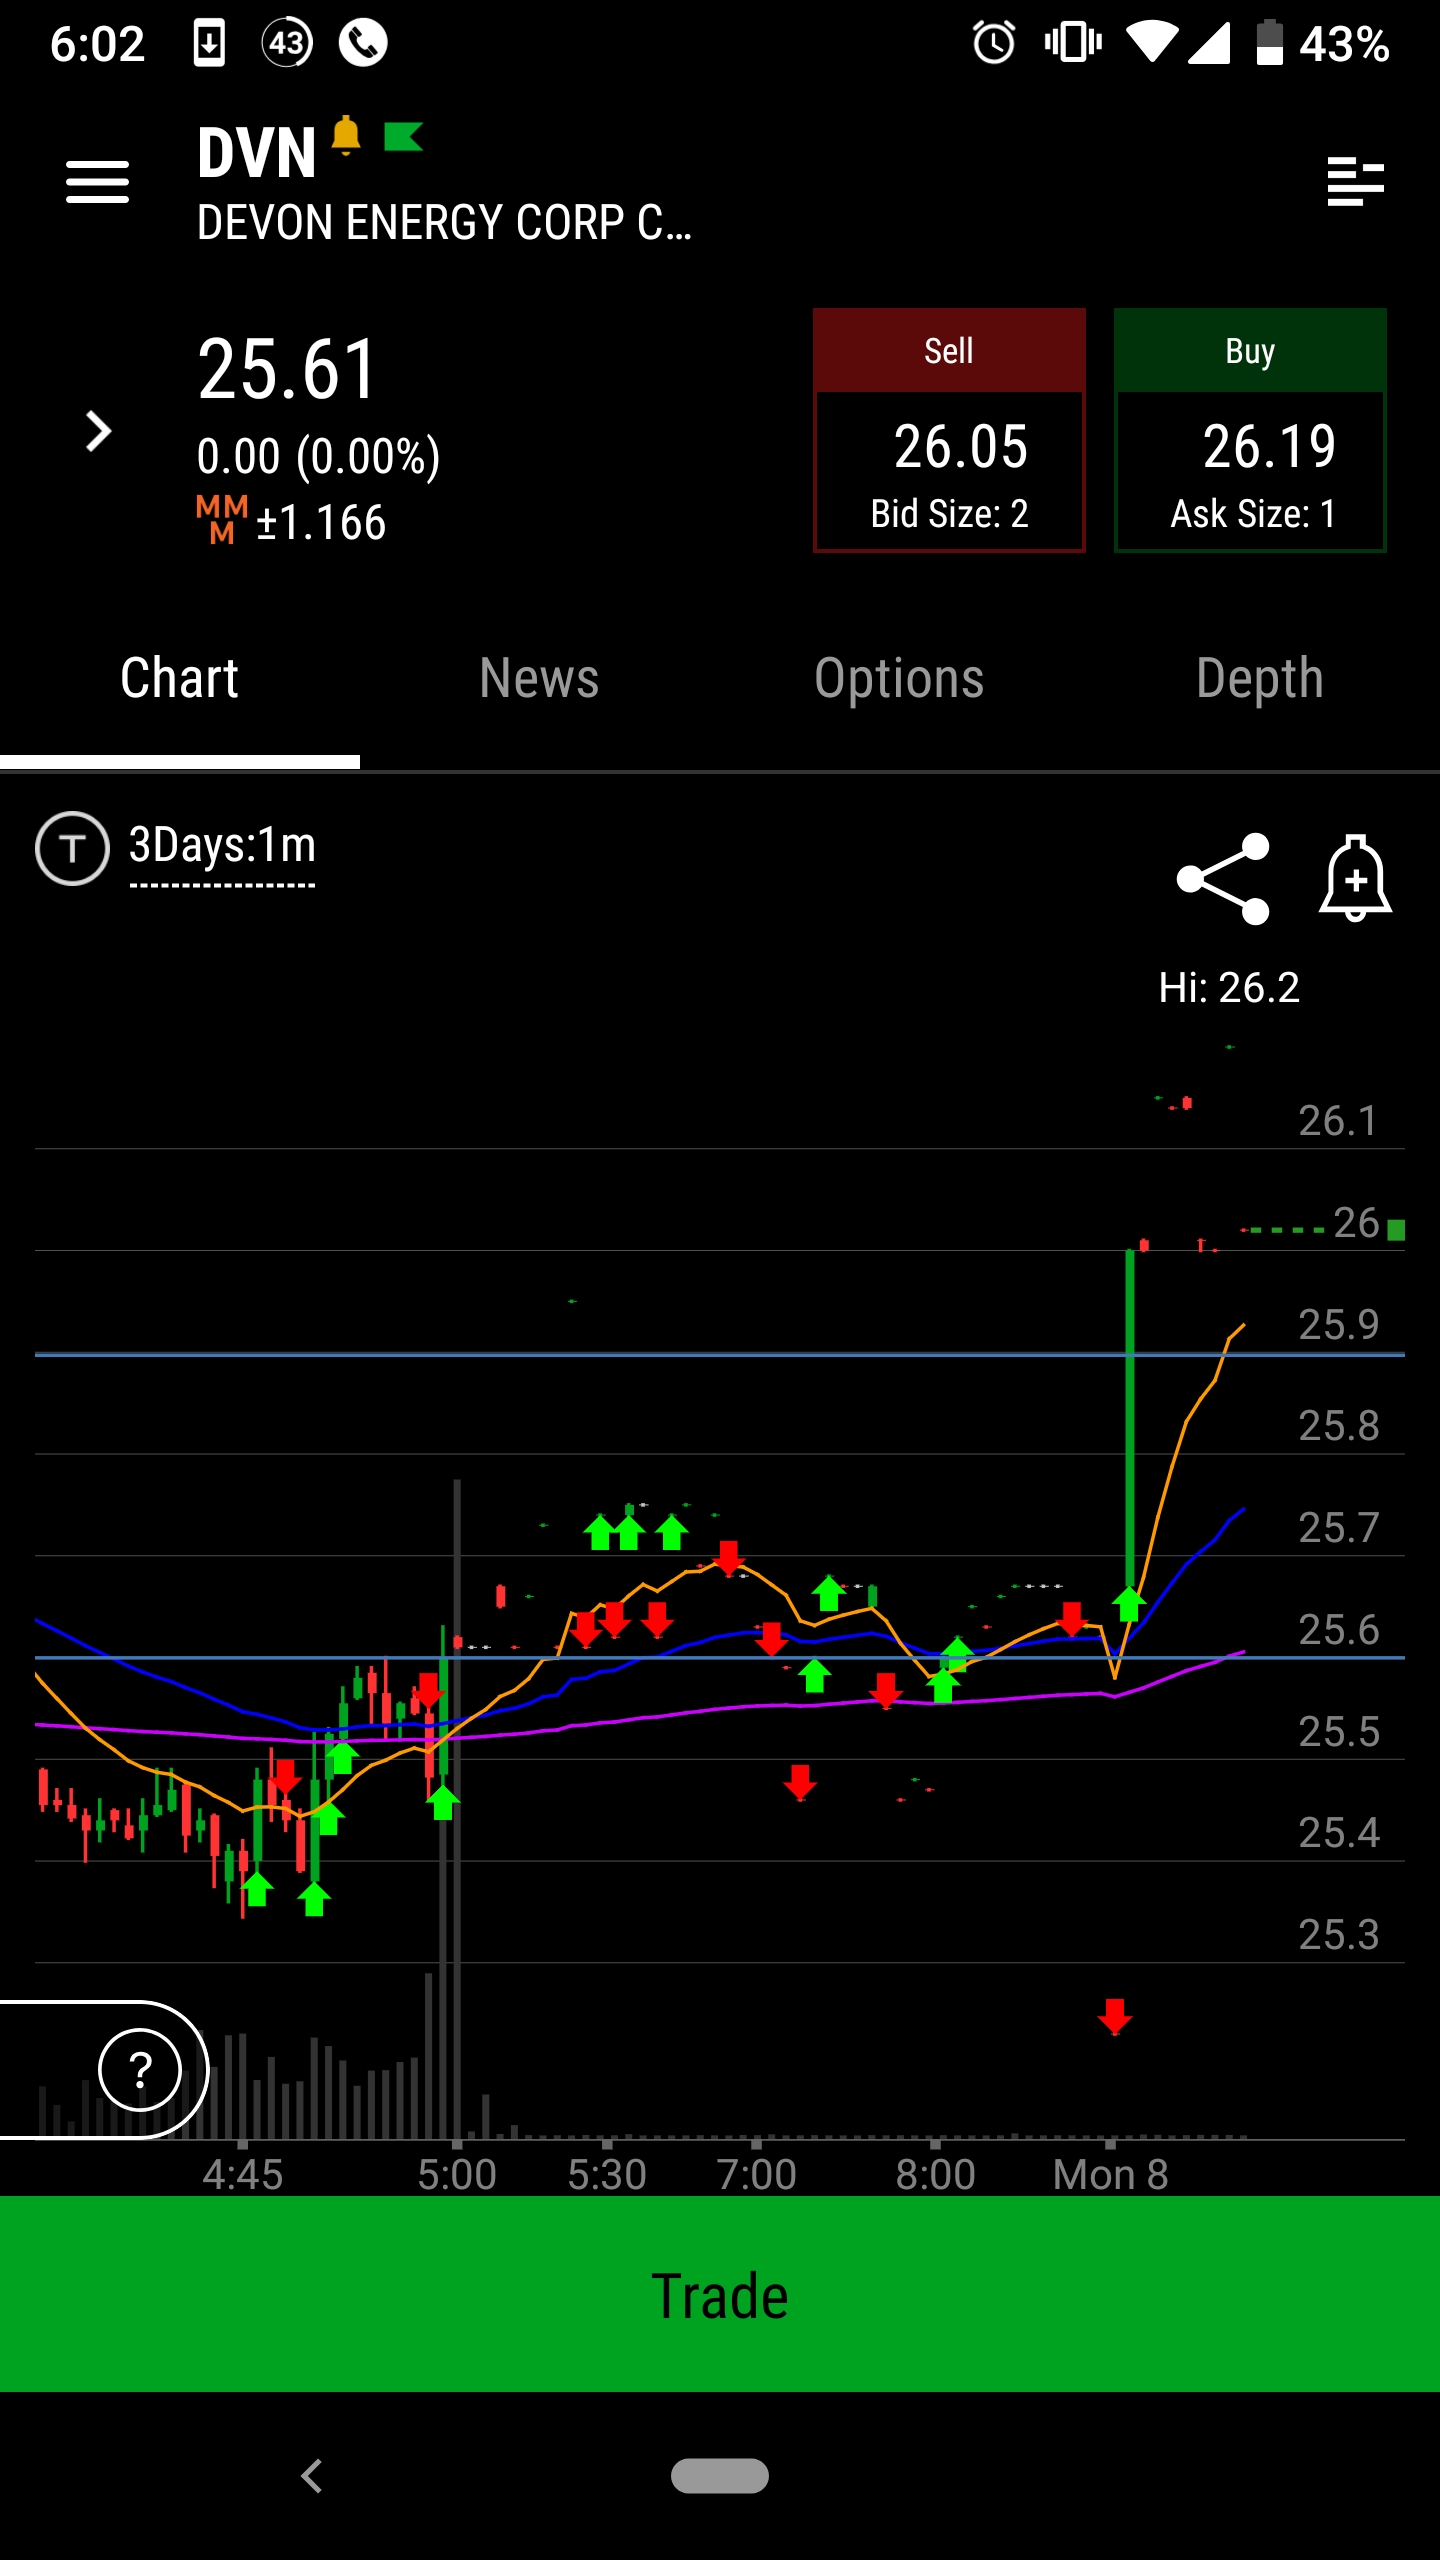The image size is (1440, 2560).
Task: Tap the alarm clock status bar icon
Action: tap(994, 43)
